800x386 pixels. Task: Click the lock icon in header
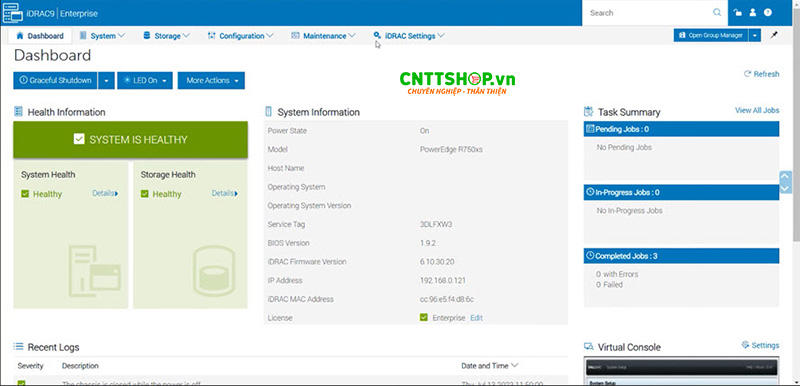point(738,13)
